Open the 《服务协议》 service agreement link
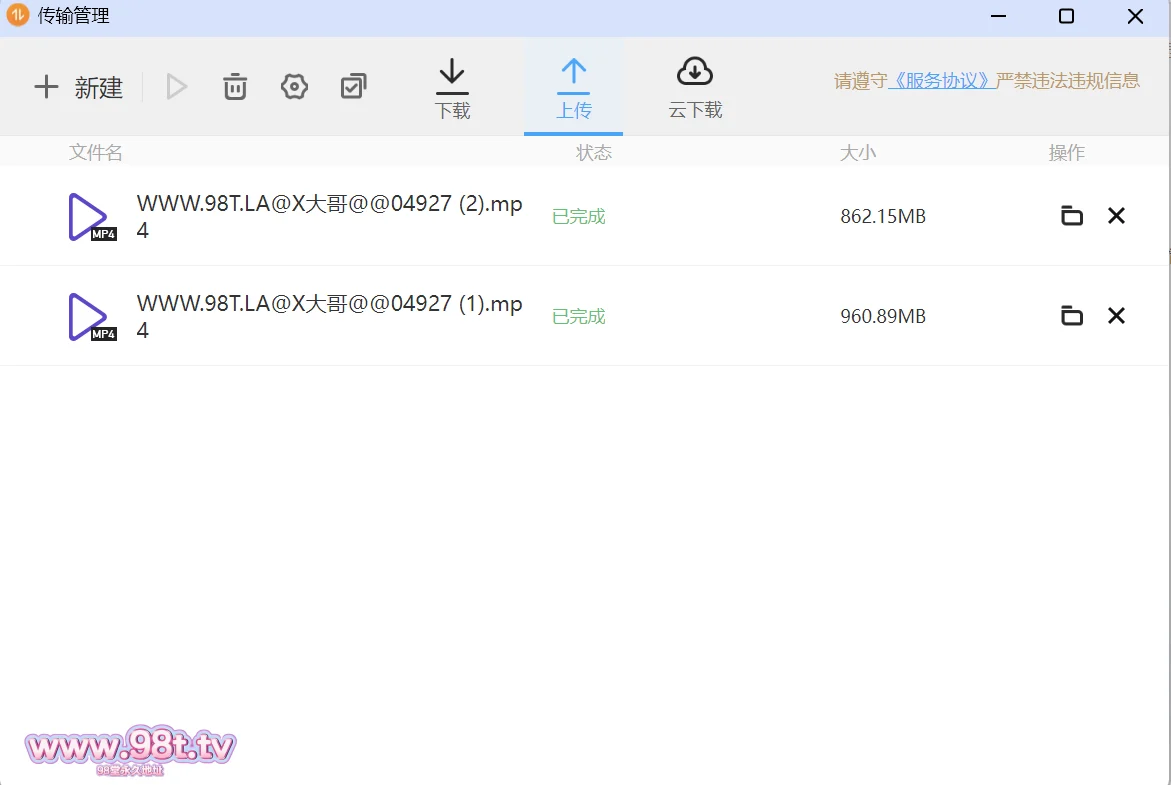This screenshot has height=785, width=1171. click(x=941, y=81)
